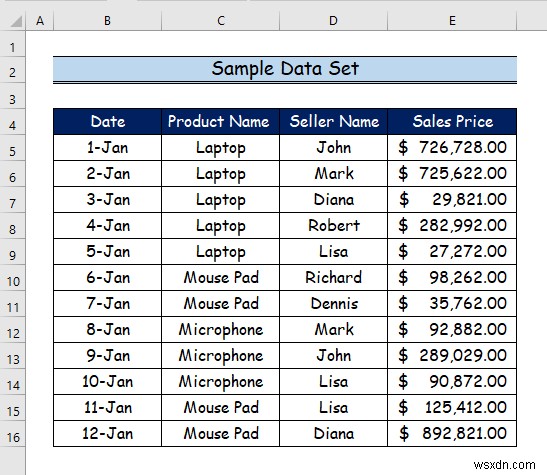Click the Product Name header cell
The height and width of the screenshot is (475, 547).
(x=220, y=122)
